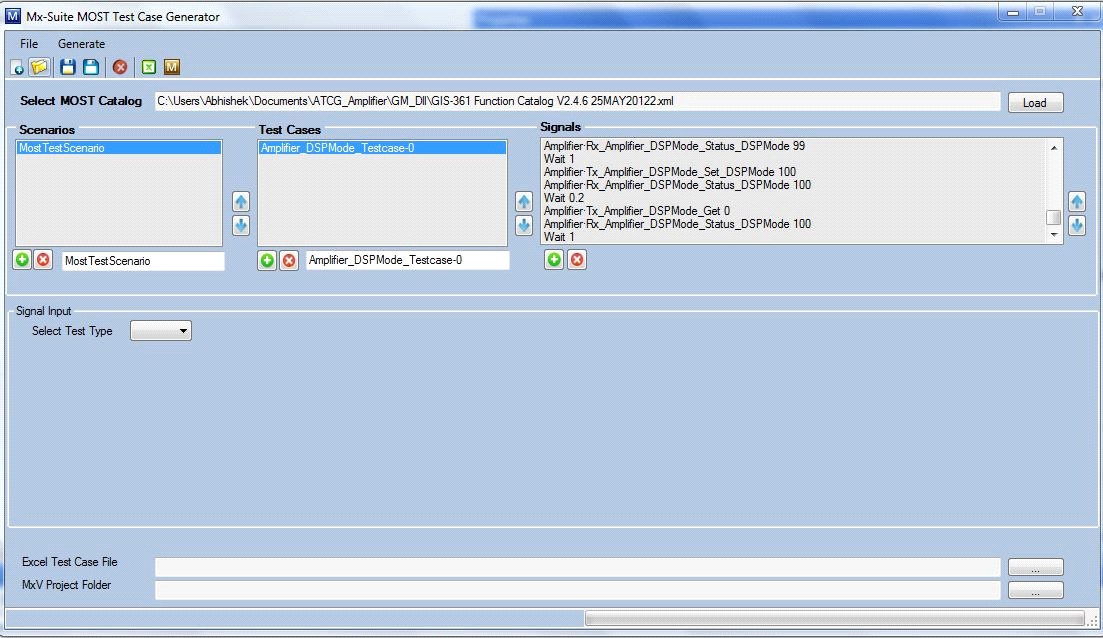This screenshot has width=1103, height=638.
Task: Select the Rx_Amplifier_DSPMode_Status_DSPMode 99 signal row
Action: (793, 146)
